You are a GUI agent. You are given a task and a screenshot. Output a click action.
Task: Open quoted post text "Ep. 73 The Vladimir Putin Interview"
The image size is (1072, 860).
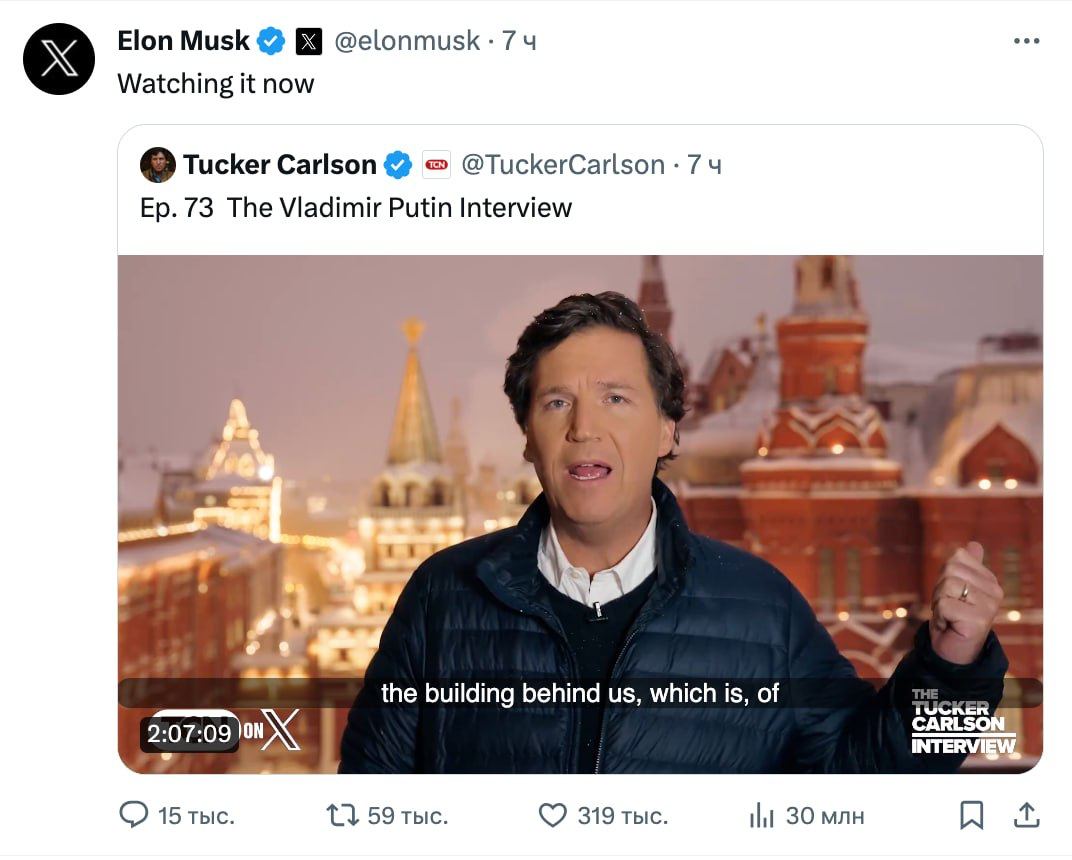tap(355, 207)
